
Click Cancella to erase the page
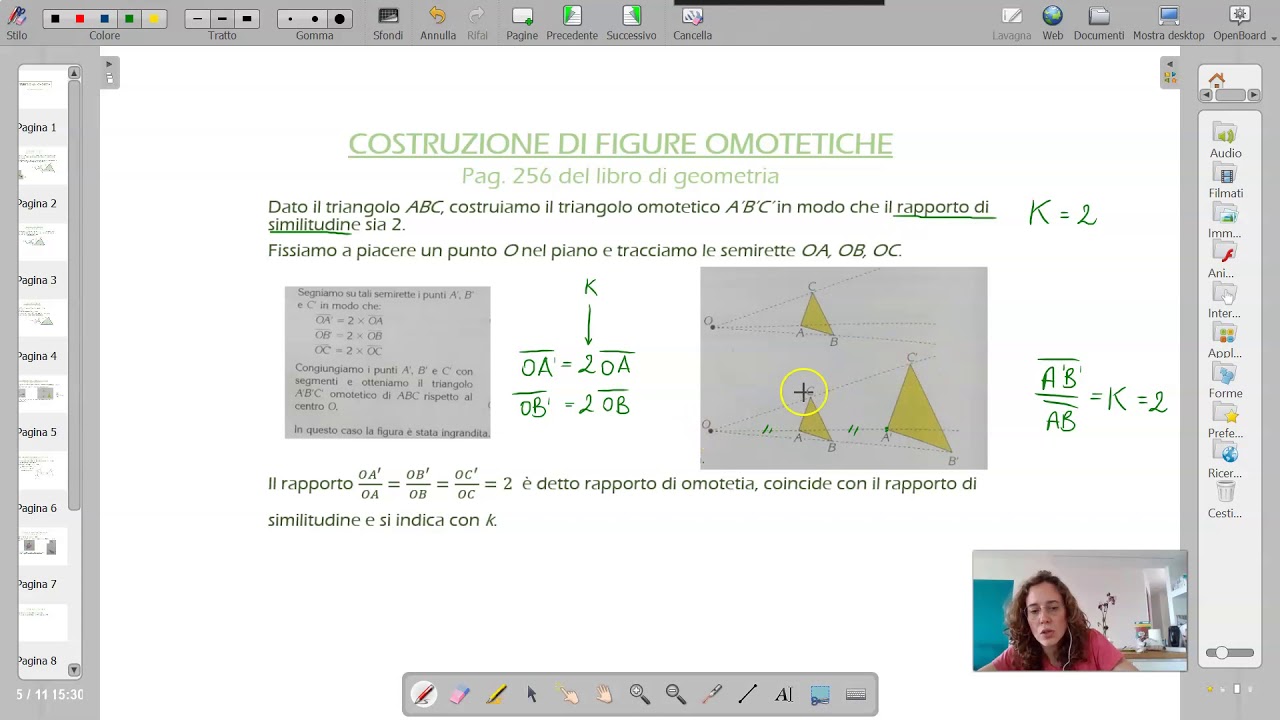(692, 23)
